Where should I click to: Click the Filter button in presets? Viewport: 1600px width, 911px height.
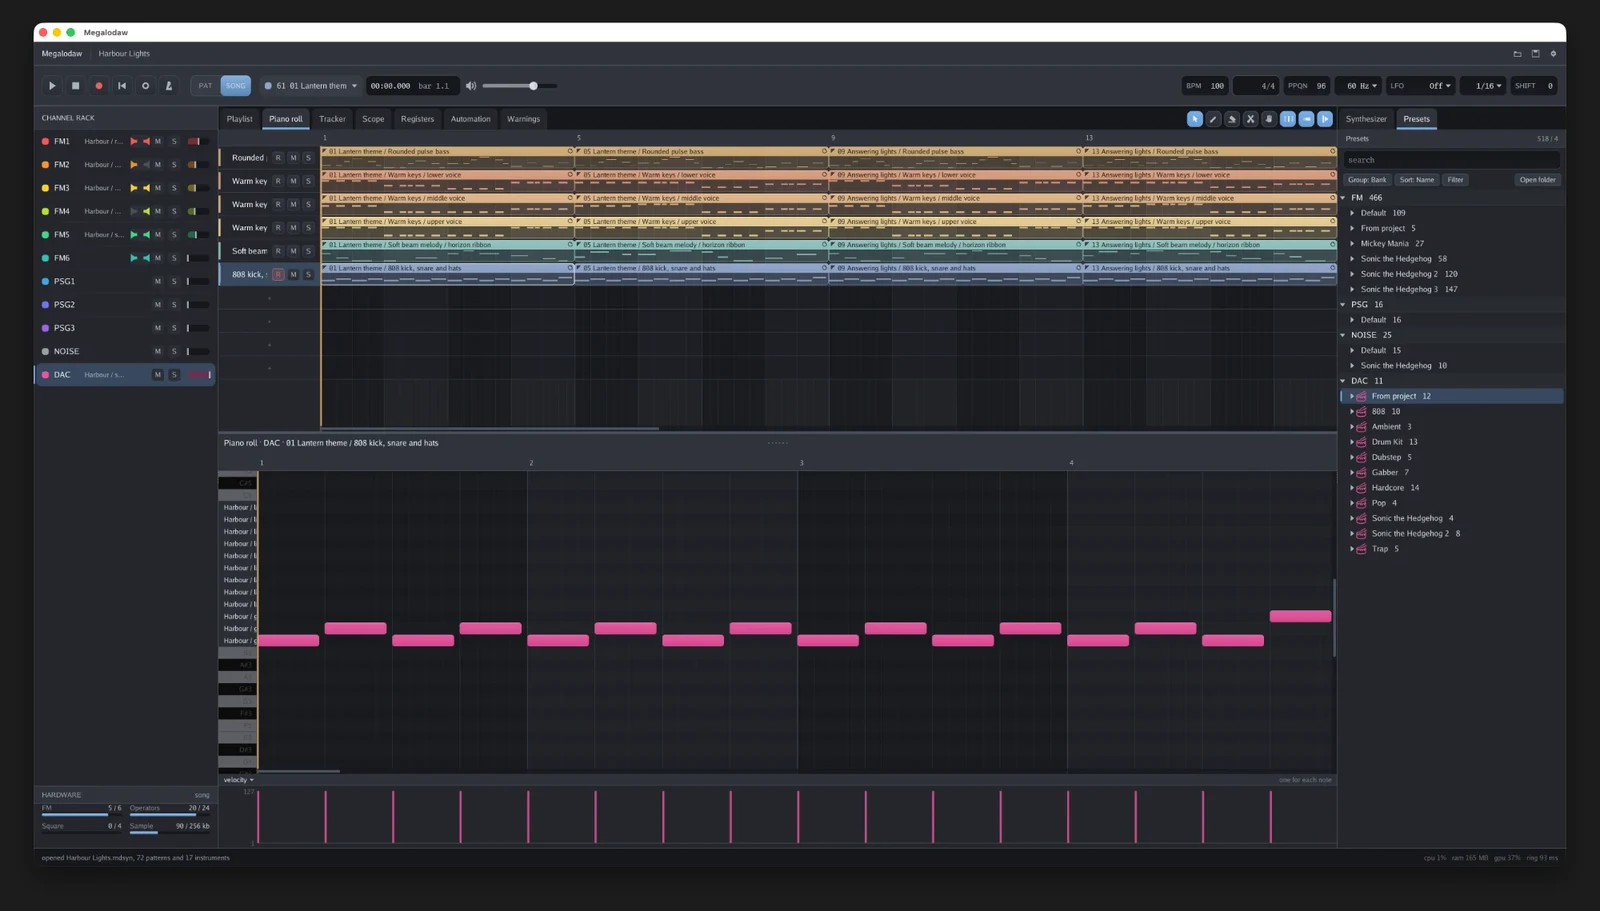click(x=1455, y=180)
